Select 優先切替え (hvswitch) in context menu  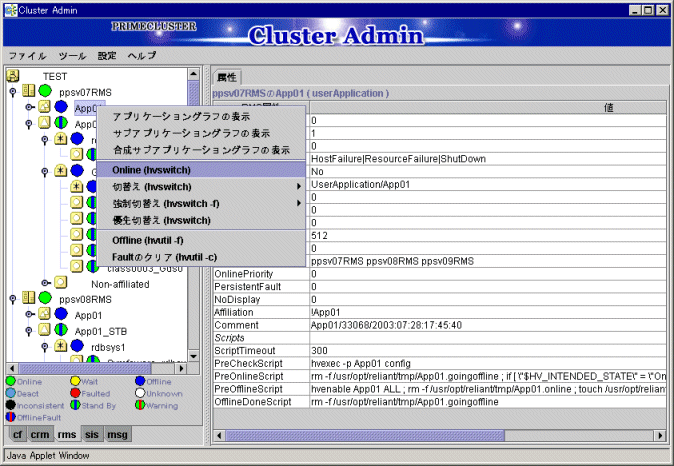[201, 220]
